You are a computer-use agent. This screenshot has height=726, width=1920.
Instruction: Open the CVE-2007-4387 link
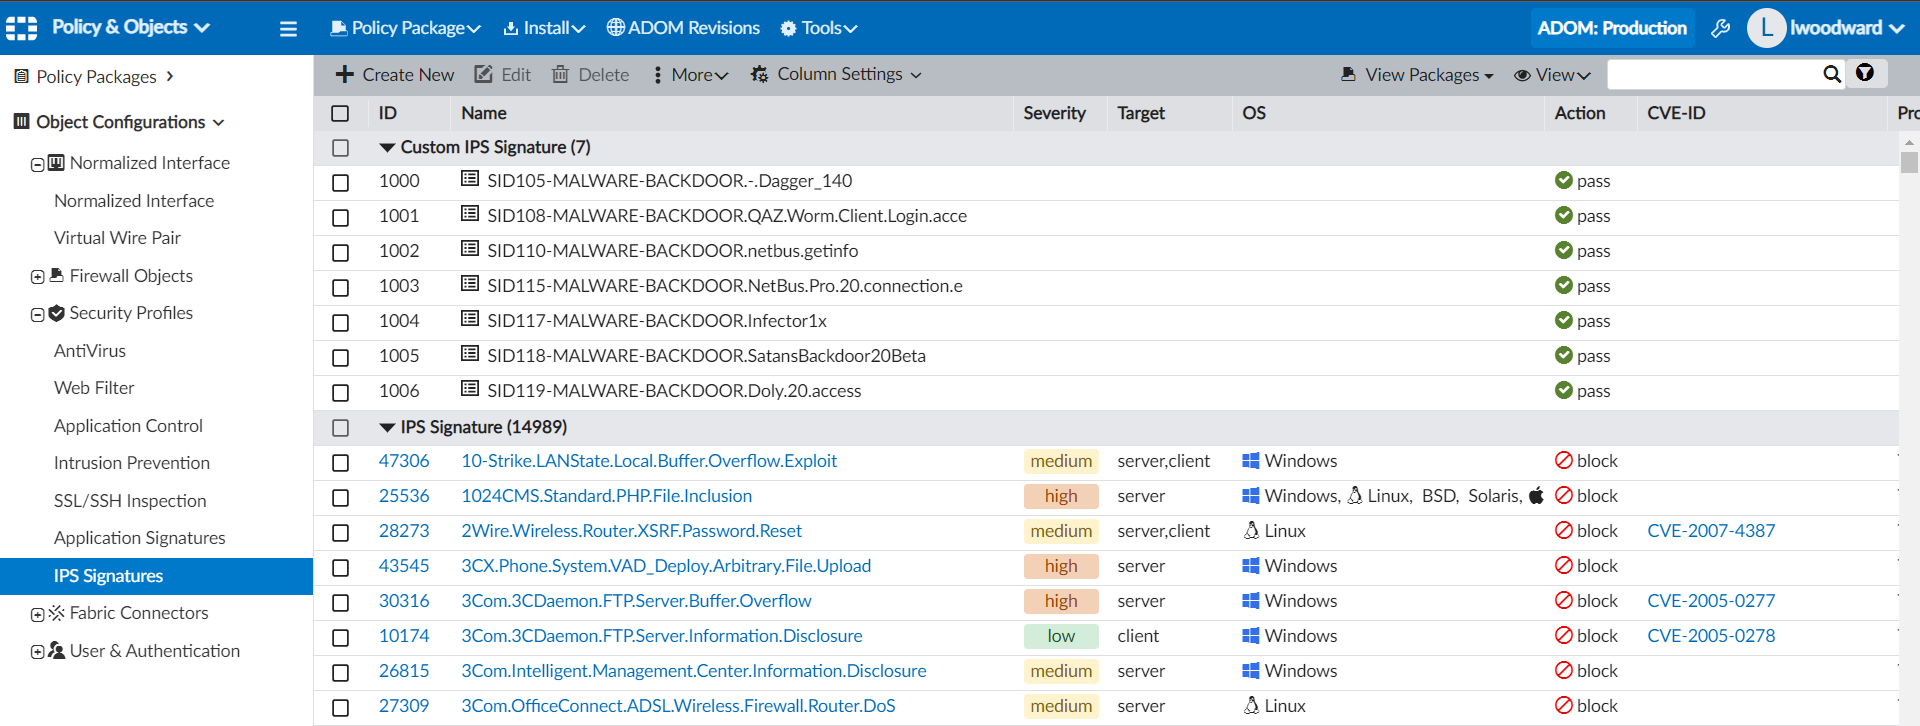tap(1710, 531)
